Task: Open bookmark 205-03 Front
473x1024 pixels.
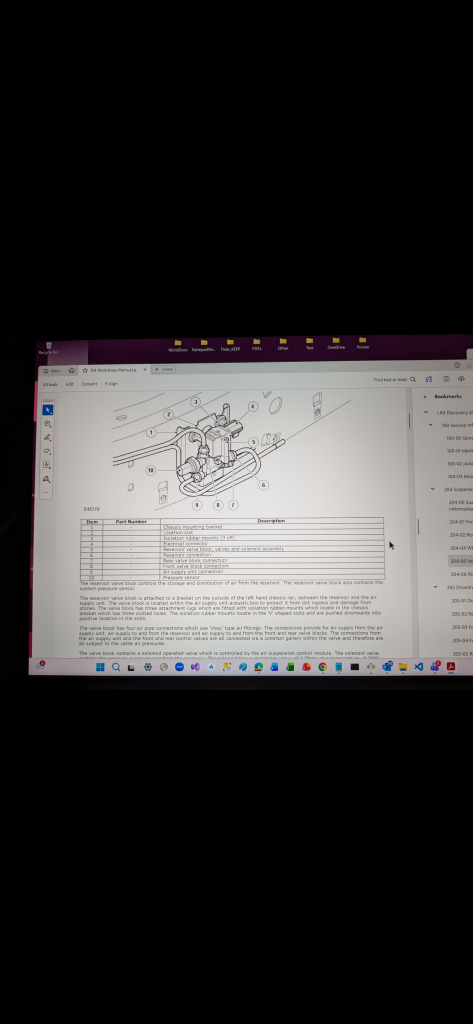Action: coord(463,627)
